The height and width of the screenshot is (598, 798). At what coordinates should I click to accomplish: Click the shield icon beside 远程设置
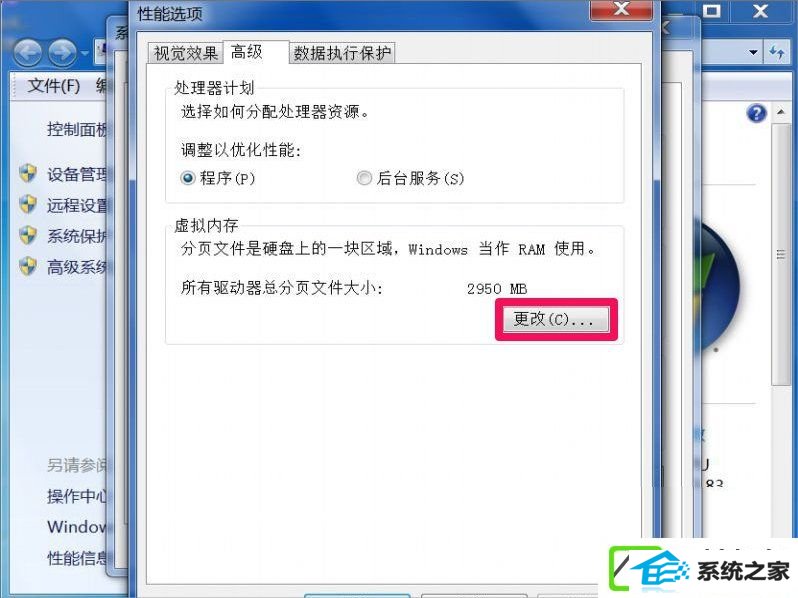[x=28, y=204]
